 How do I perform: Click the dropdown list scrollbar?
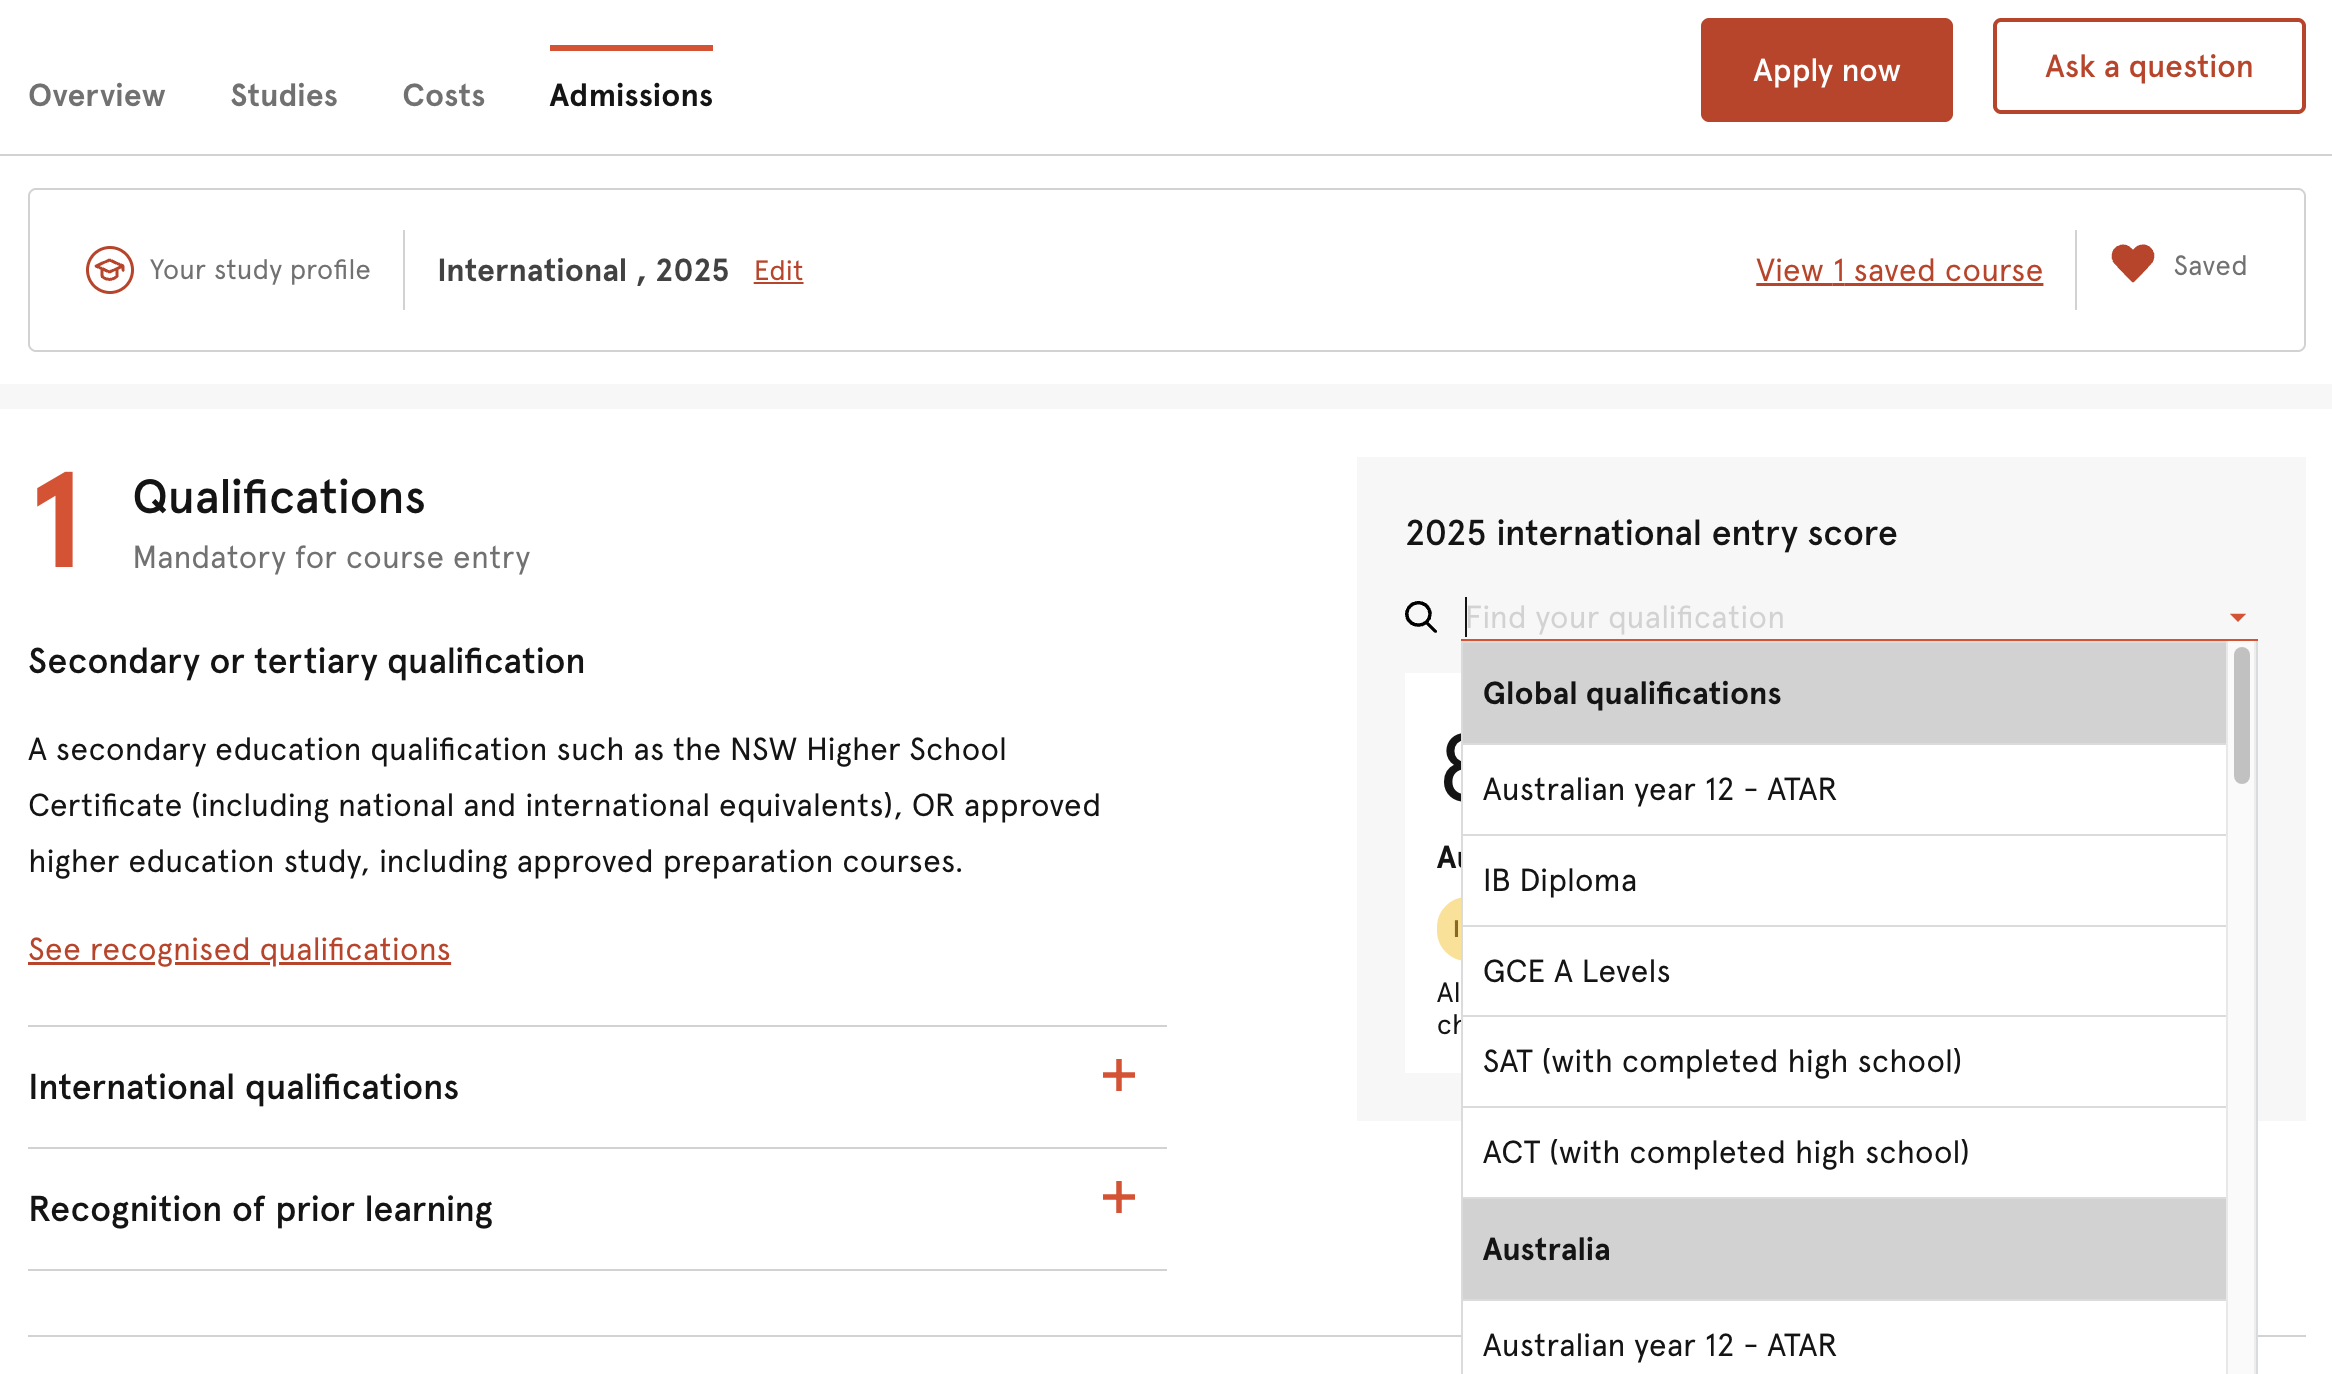2242,716
